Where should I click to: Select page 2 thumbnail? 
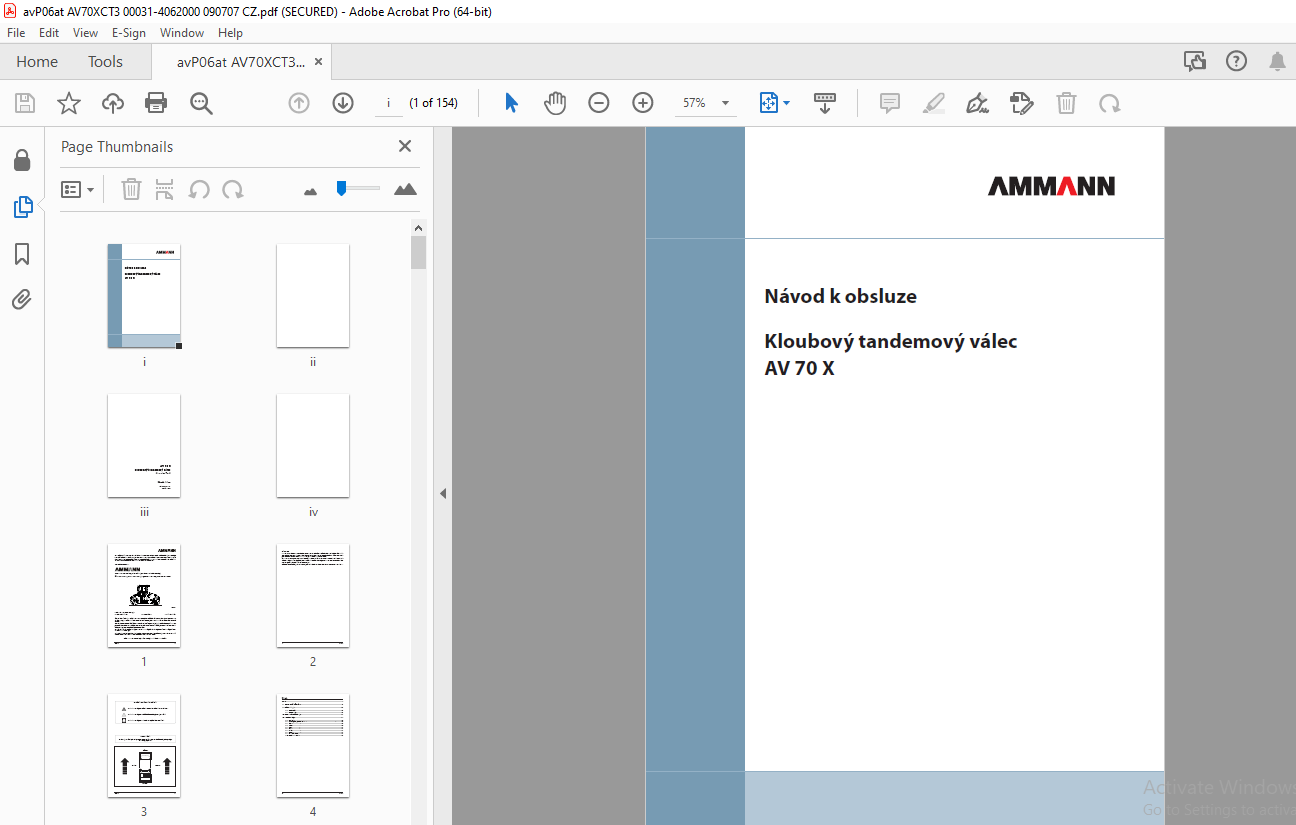[x=313, y=596]
